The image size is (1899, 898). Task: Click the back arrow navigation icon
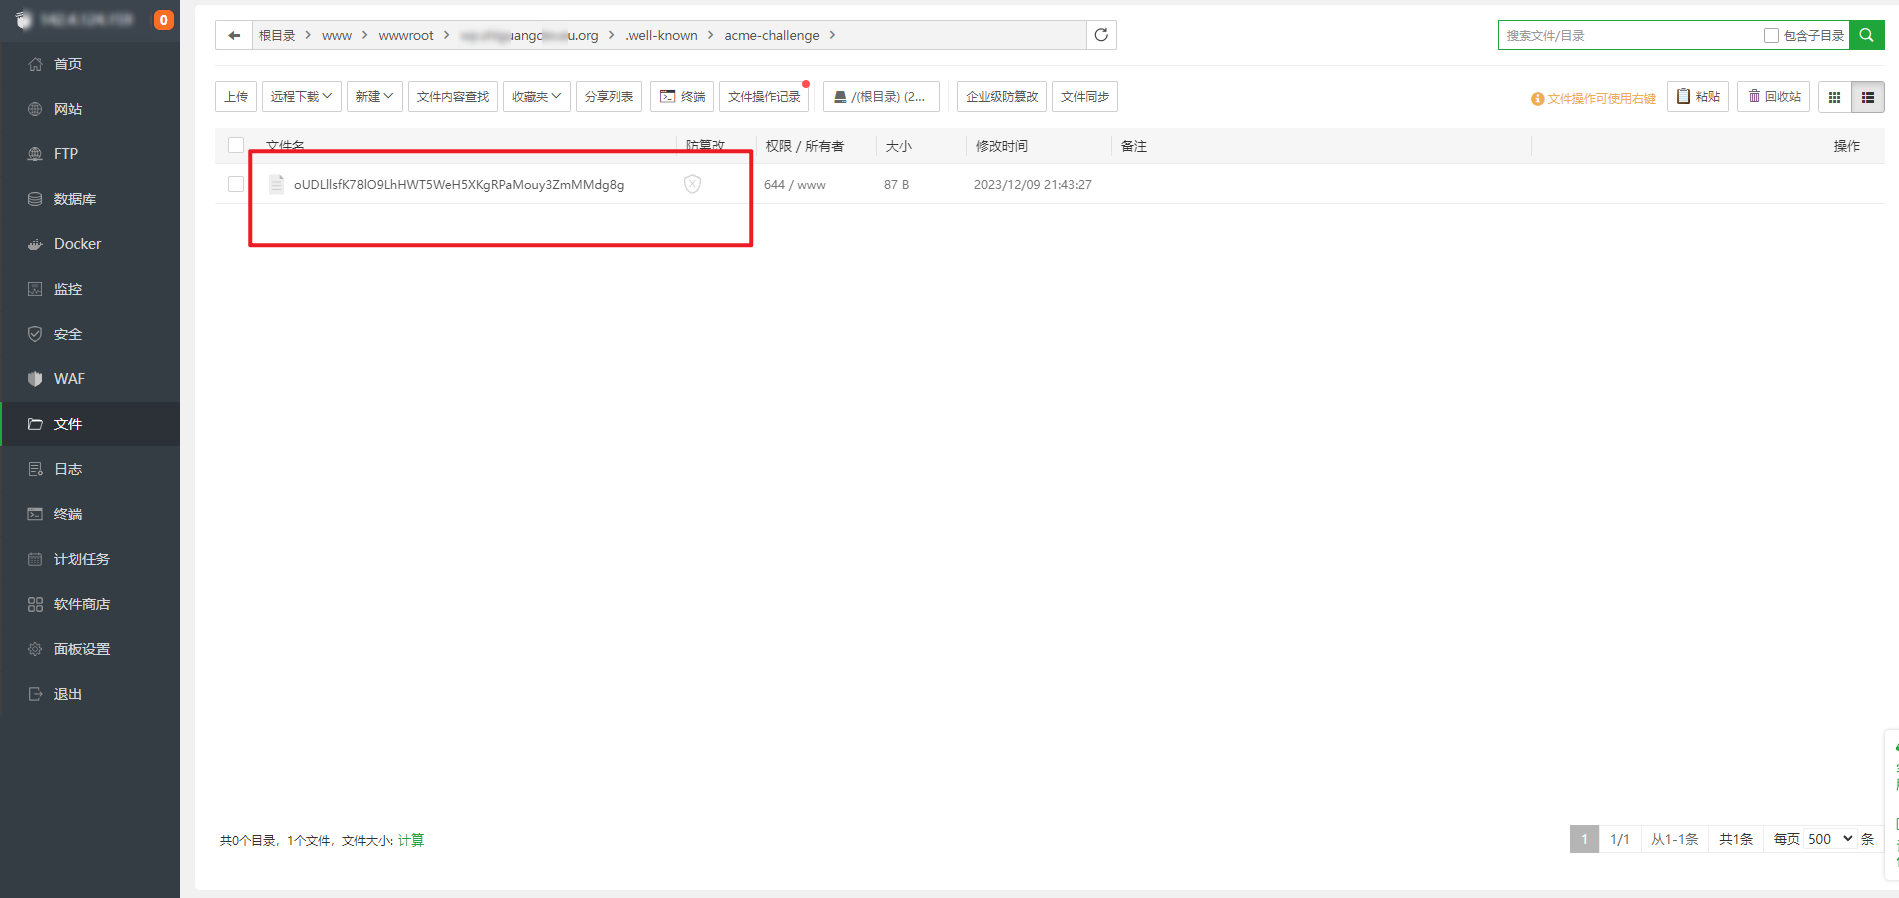click(x=234, y=35)
